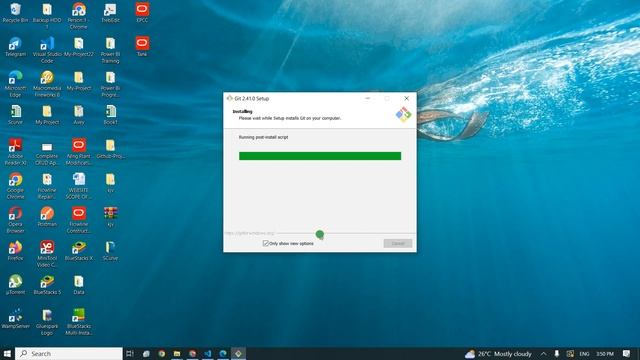The width and height of the screenshot is (640, 360).
Task: Open the Backup HDD 1 desktop shortcut
Action: pos(47,16)
